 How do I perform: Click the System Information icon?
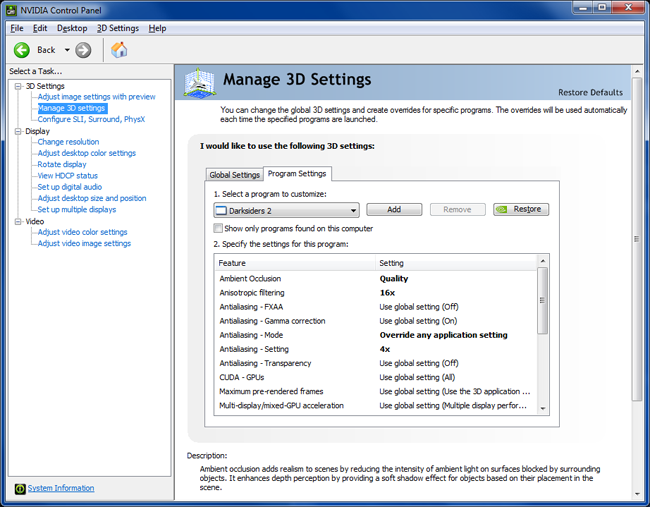(19, 488)
